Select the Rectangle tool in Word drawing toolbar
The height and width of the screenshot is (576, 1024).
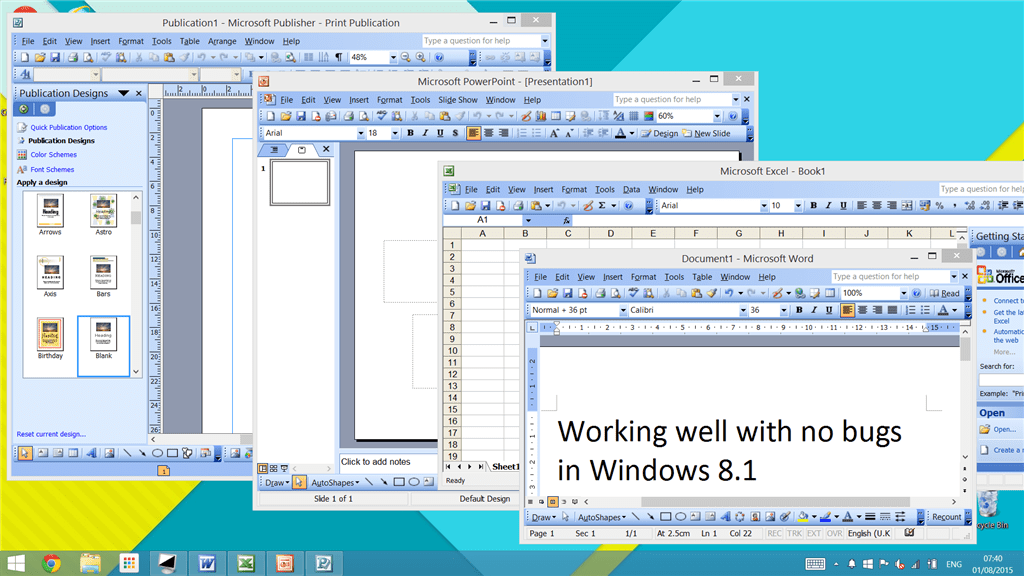tap(665, 517)
